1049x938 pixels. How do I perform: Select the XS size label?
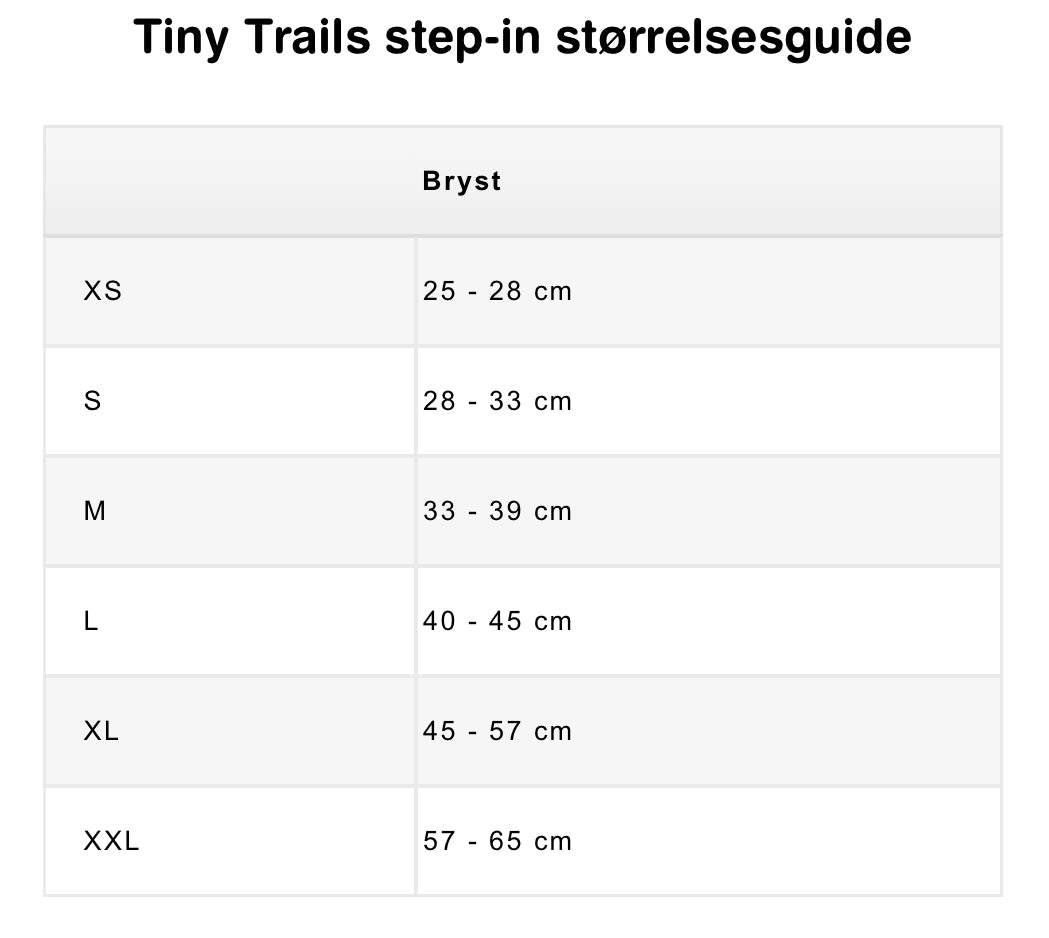click(x=103, y=291)
